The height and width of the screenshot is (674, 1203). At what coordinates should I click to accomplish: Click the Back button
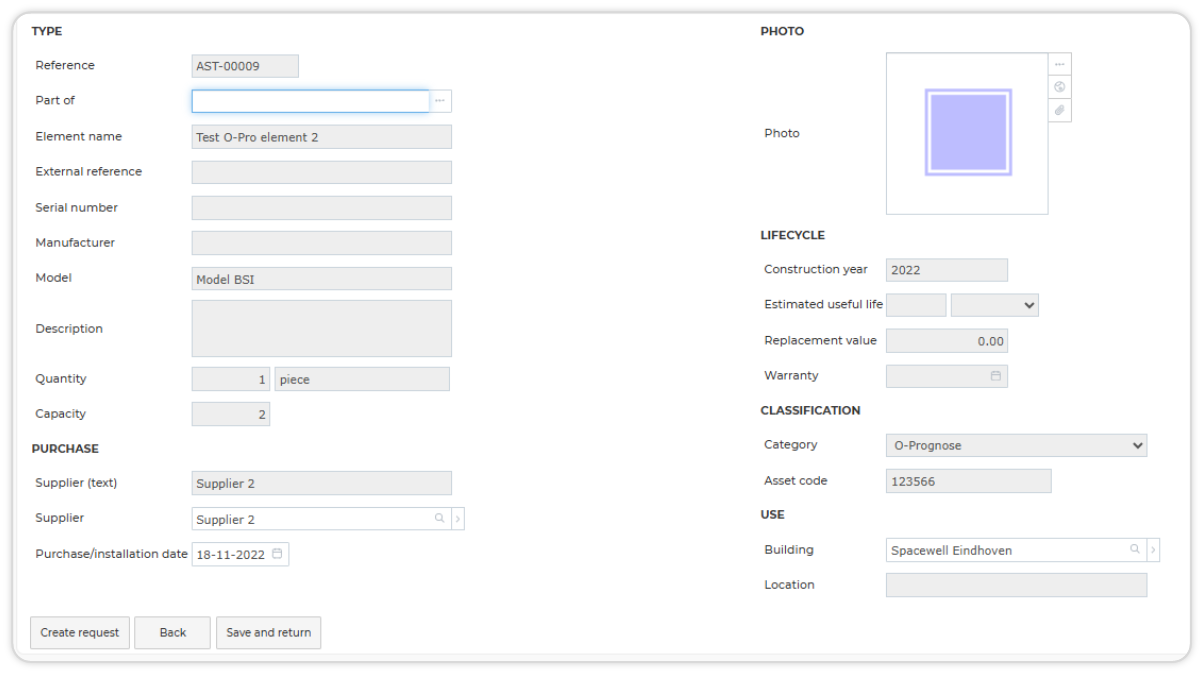coord(173,633)
